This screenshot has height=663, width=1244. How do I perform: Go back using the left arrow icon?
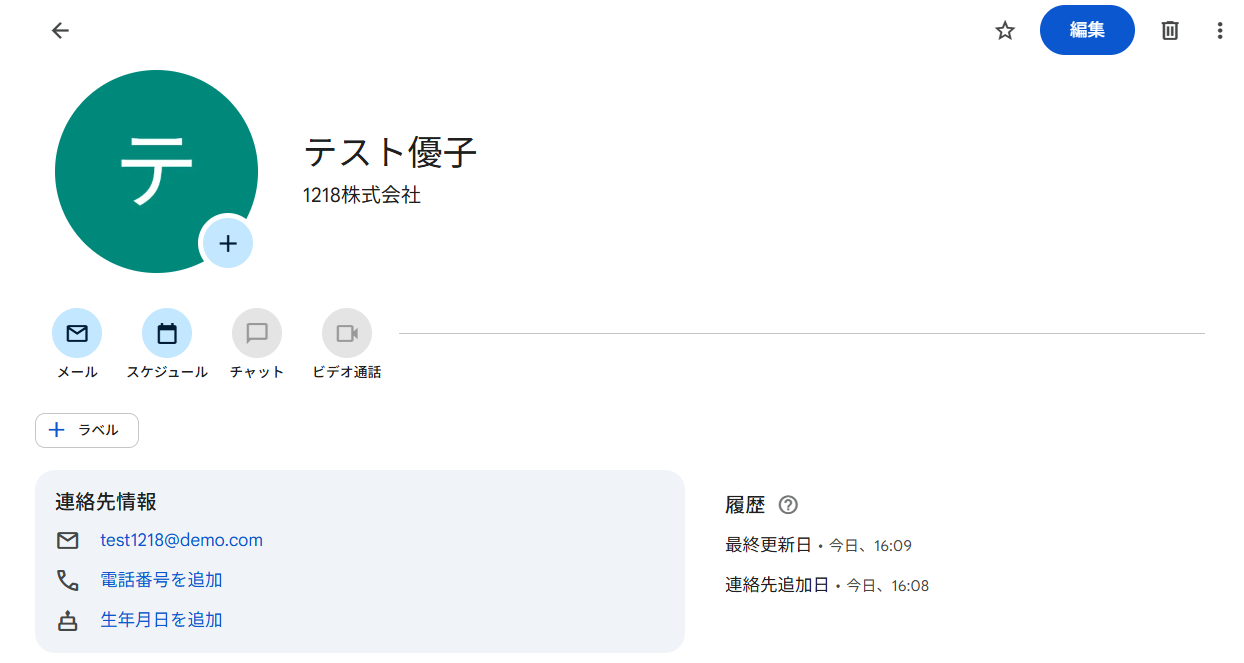coord(61,30)
